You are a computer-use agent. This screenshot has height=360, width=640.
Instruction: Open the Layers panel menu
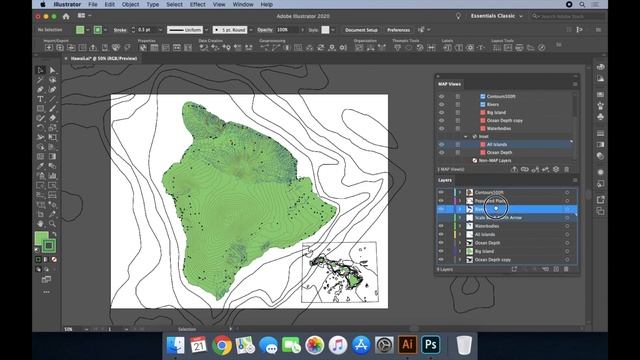tap(575, 180)
